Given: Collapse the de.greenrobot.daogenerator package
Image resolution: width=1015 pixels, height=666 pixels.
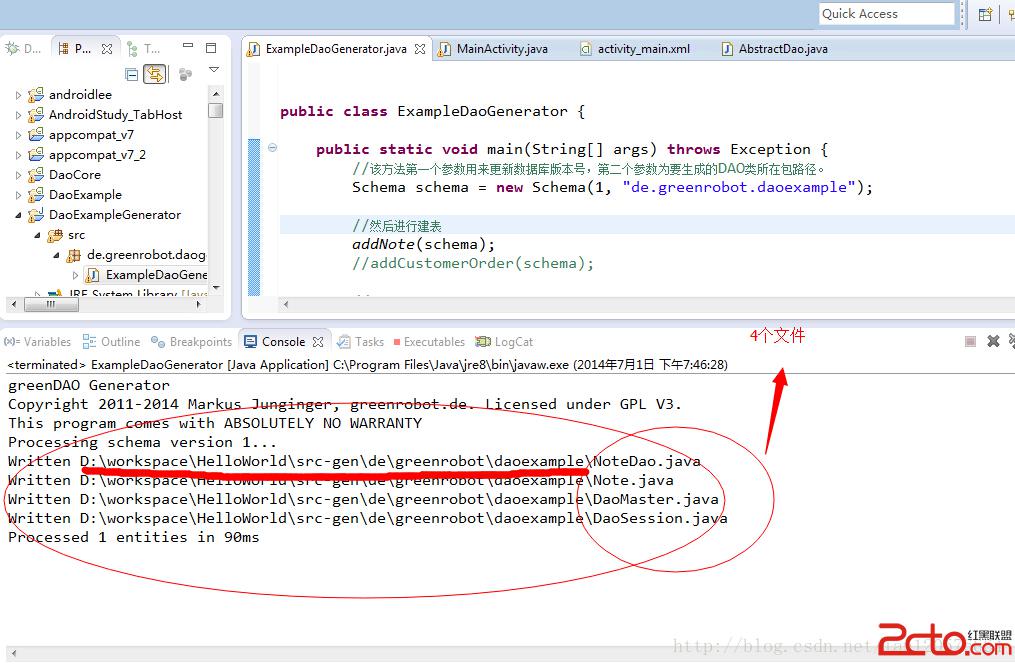Looking at the screenshot, I should pyautogui.click(x=57, y=255).
